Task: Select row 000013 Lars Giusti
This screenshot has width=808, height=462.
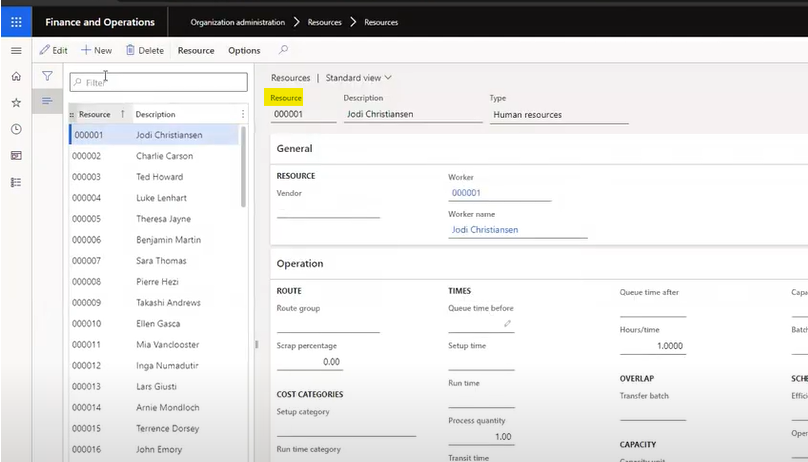Action: 154,386
